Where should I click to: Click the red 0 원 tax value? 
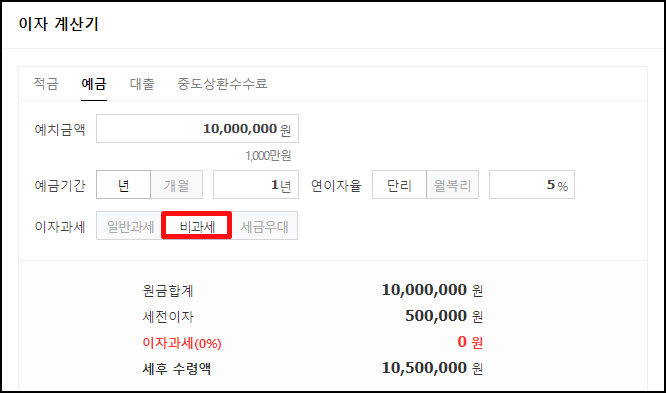[470, 342]
